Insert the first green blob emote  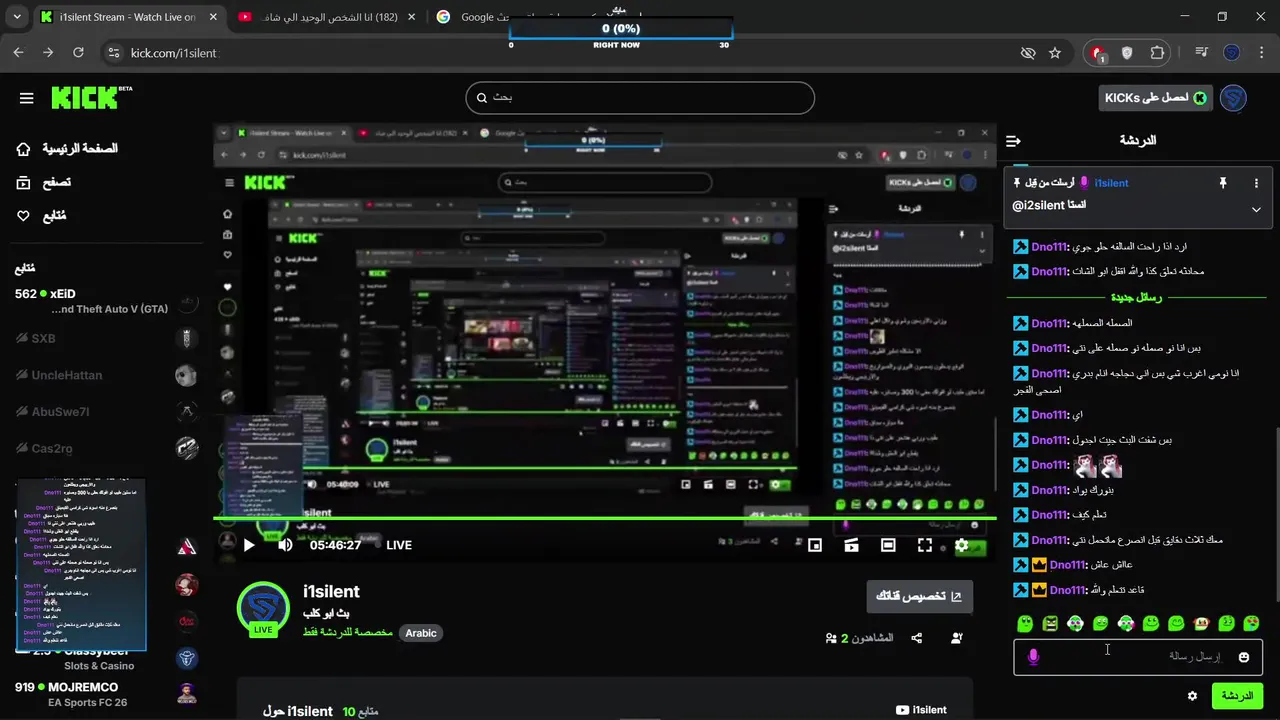[x=1025, y=624]
